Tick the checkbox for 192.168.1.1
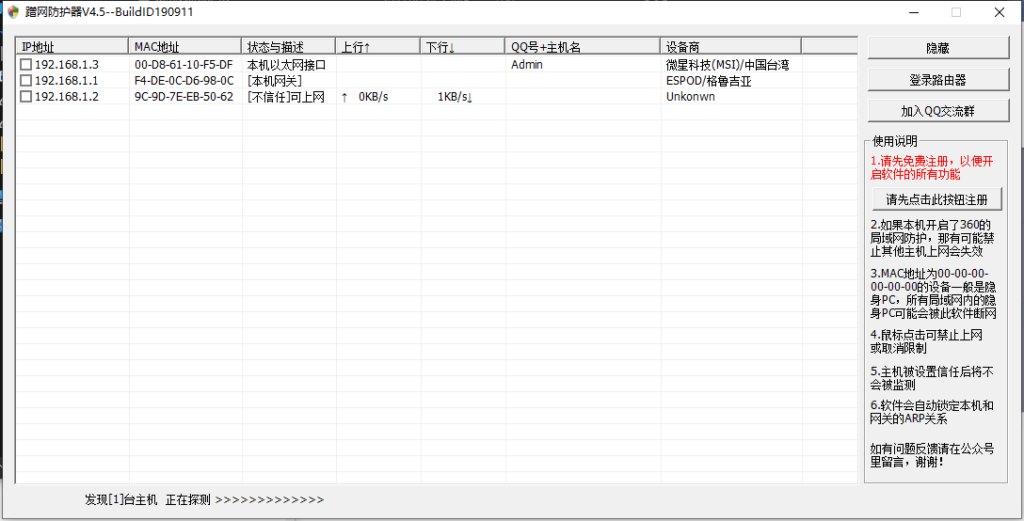Screen dimensions: 1024x521 (25, 80)
